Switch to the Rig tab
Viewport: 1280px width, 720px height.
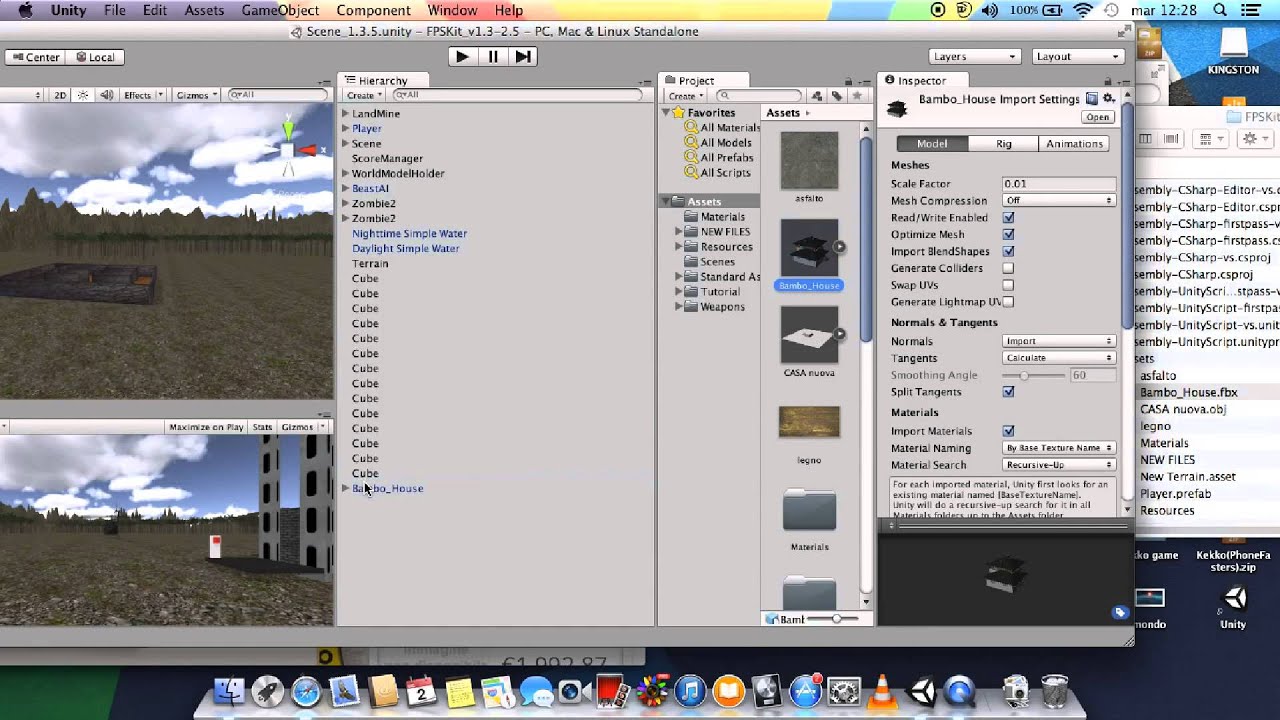pyautogui.click(x=1003, y=144)
